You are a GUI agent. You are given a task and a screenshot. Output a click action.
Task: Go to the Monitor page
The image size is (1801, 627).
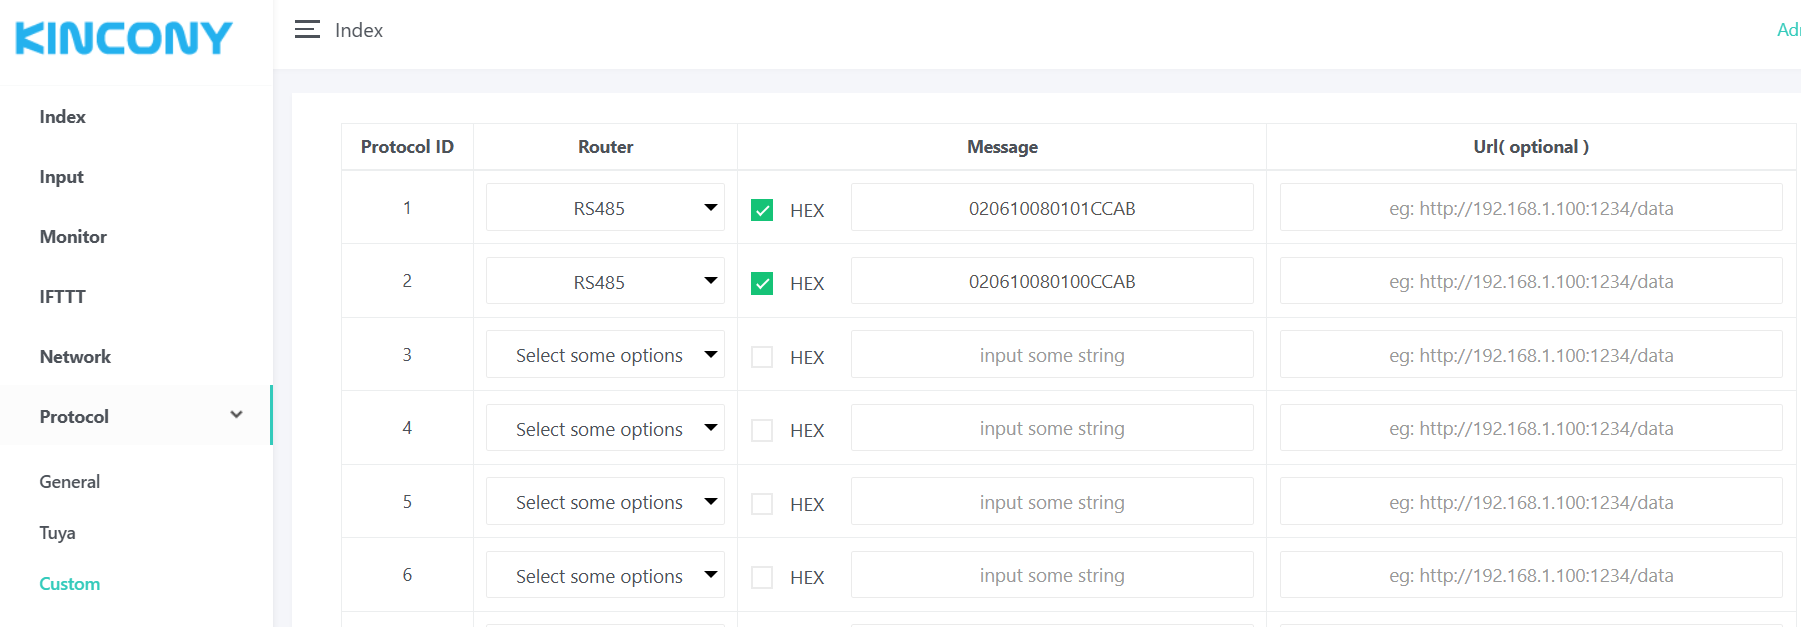coord(73,237)
